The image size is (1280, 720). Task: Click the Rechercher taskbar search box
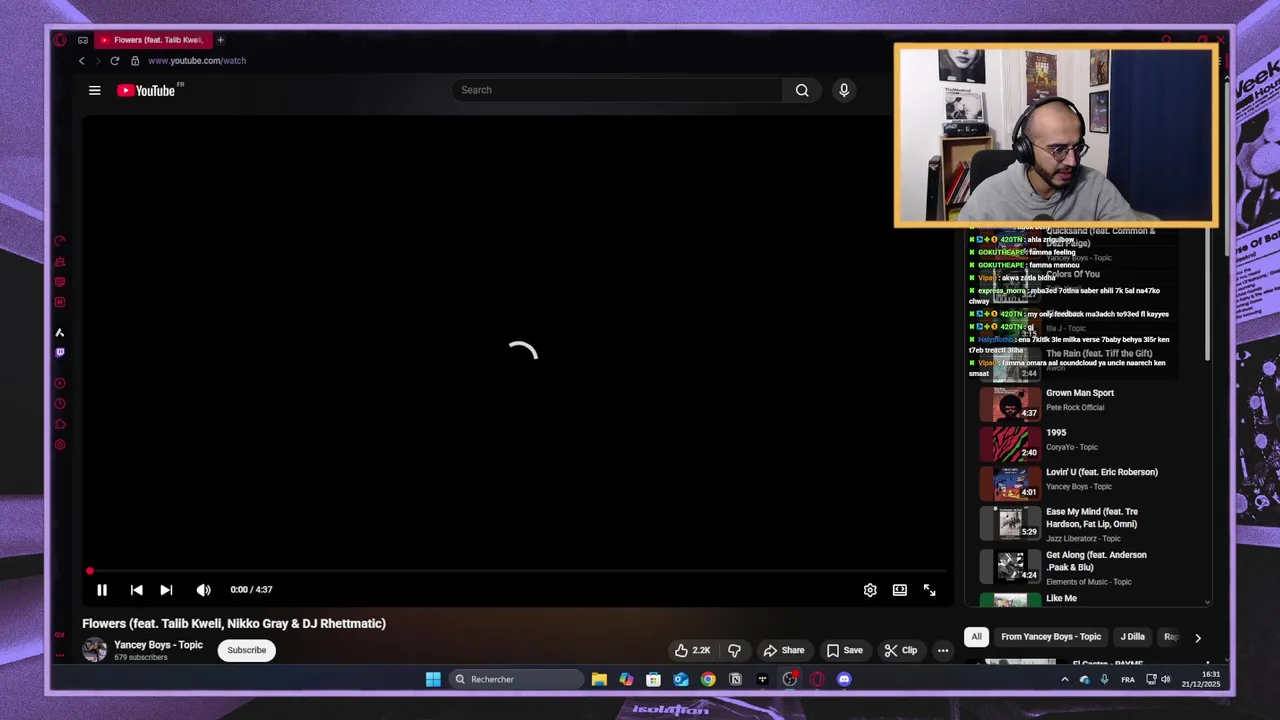[x=516, y=680]
